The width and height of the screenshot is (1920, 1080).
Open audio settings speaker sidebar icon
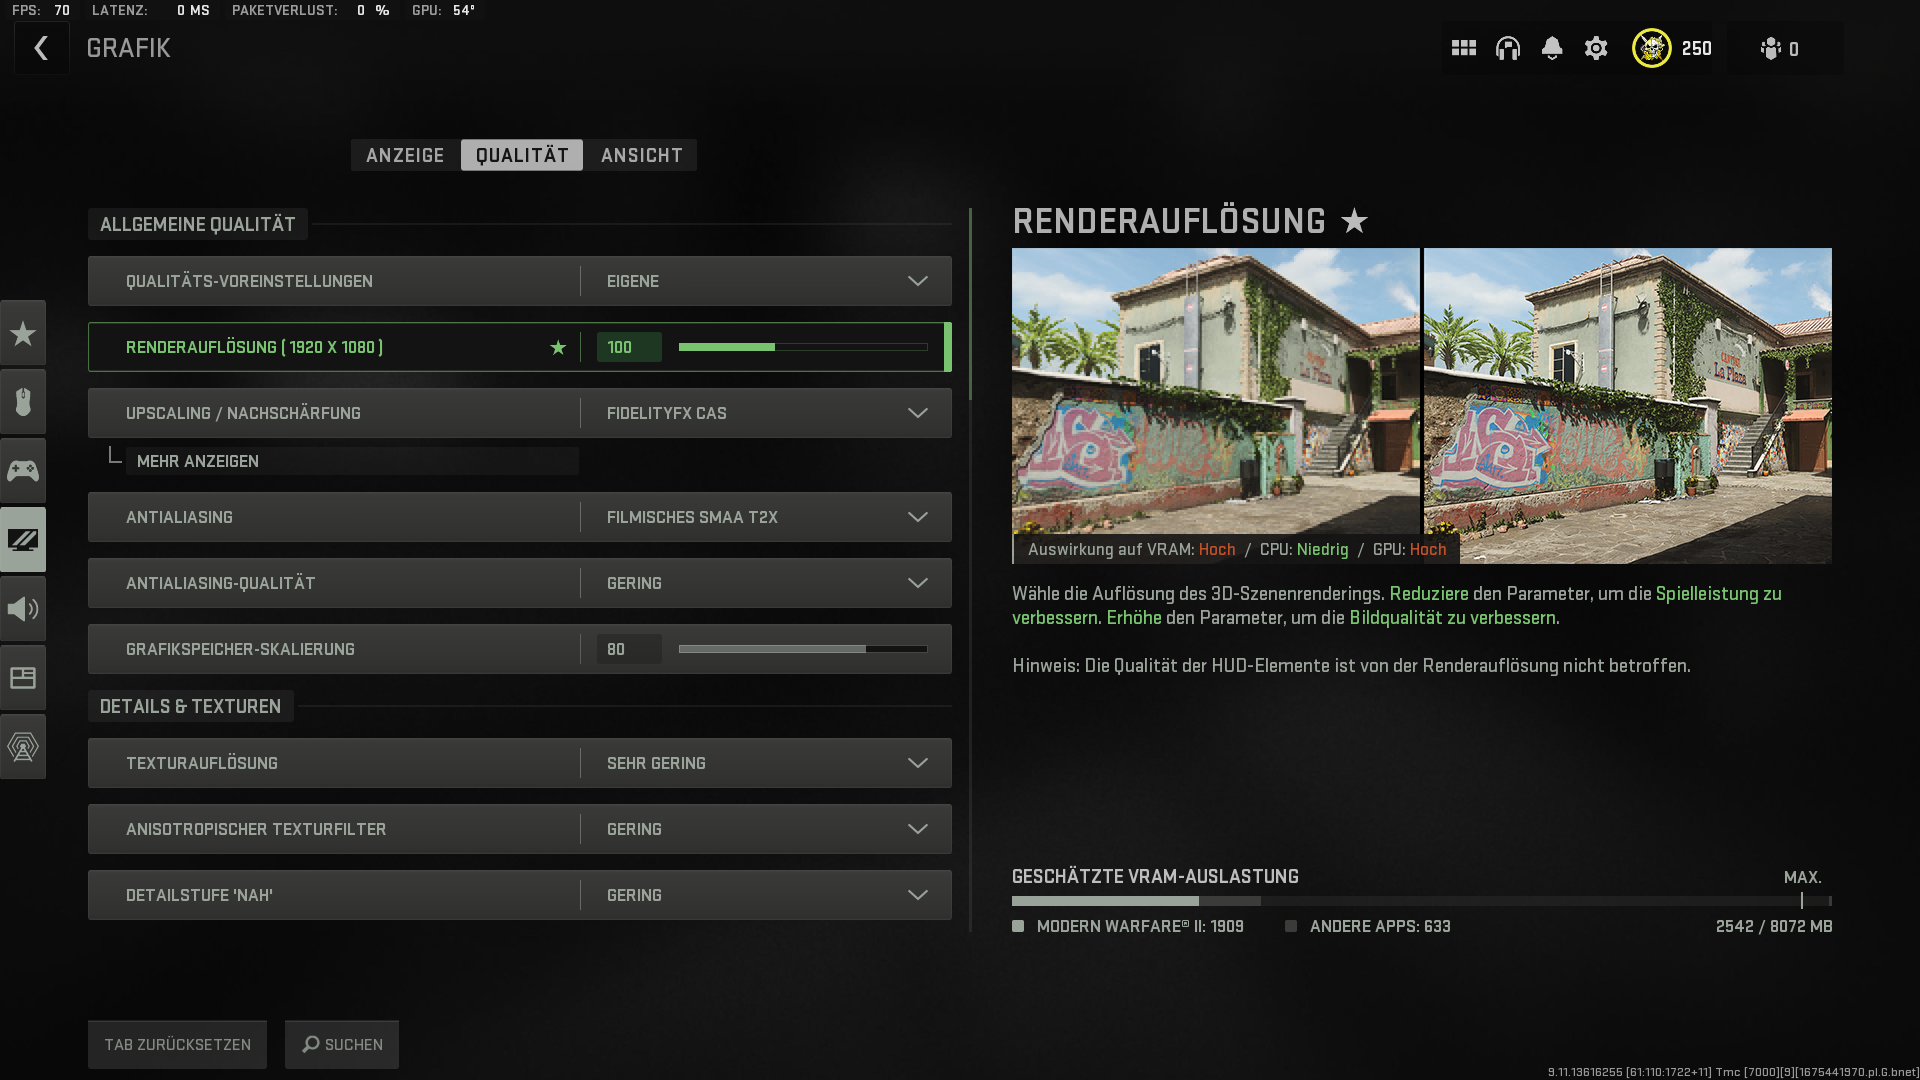click(x=23, y=609)
